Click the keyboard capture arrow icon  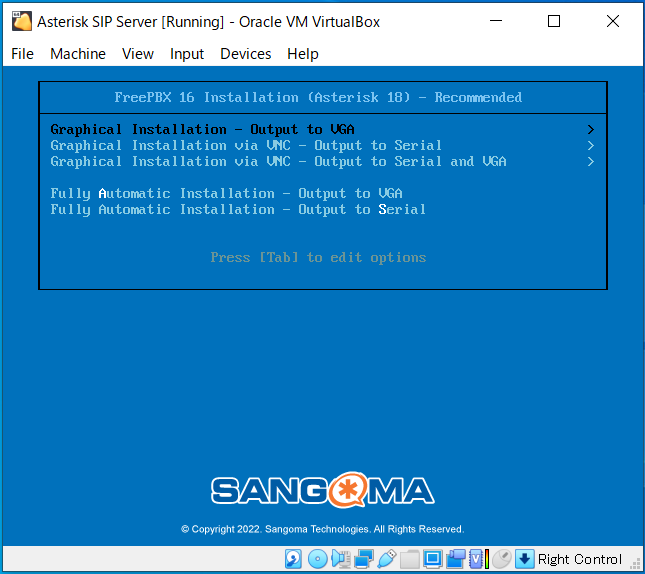point(524,559)
